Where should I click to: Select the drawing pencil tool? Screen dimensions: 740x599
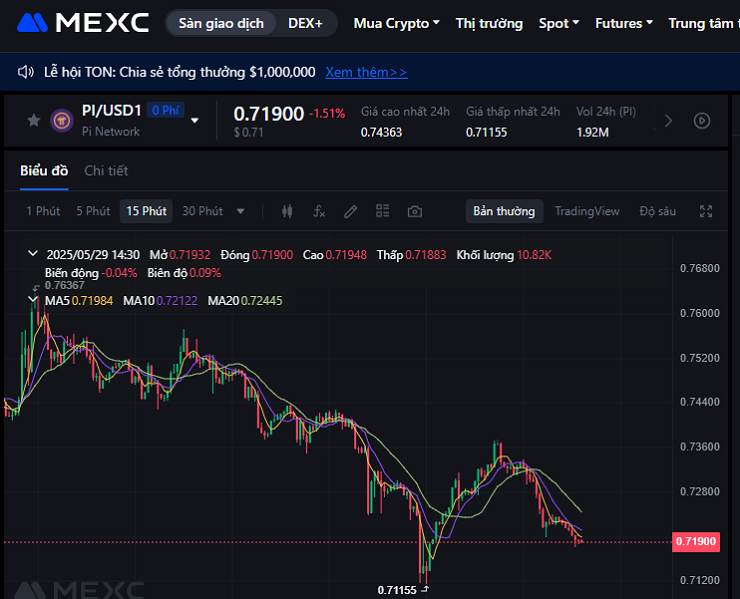click(351, 211)
